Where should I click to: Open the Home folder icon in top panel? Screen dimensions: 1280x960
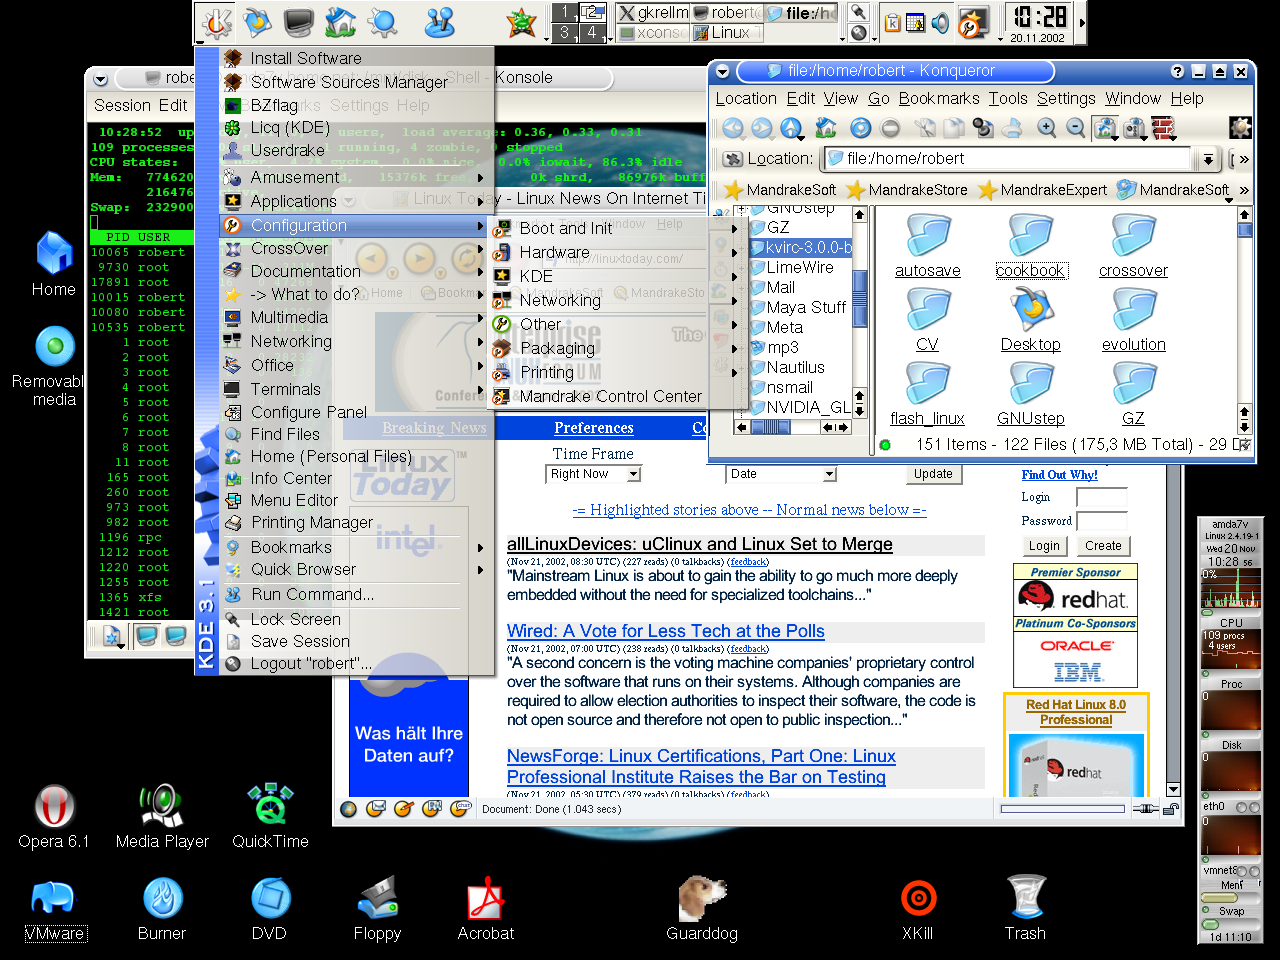pos(340,22)
